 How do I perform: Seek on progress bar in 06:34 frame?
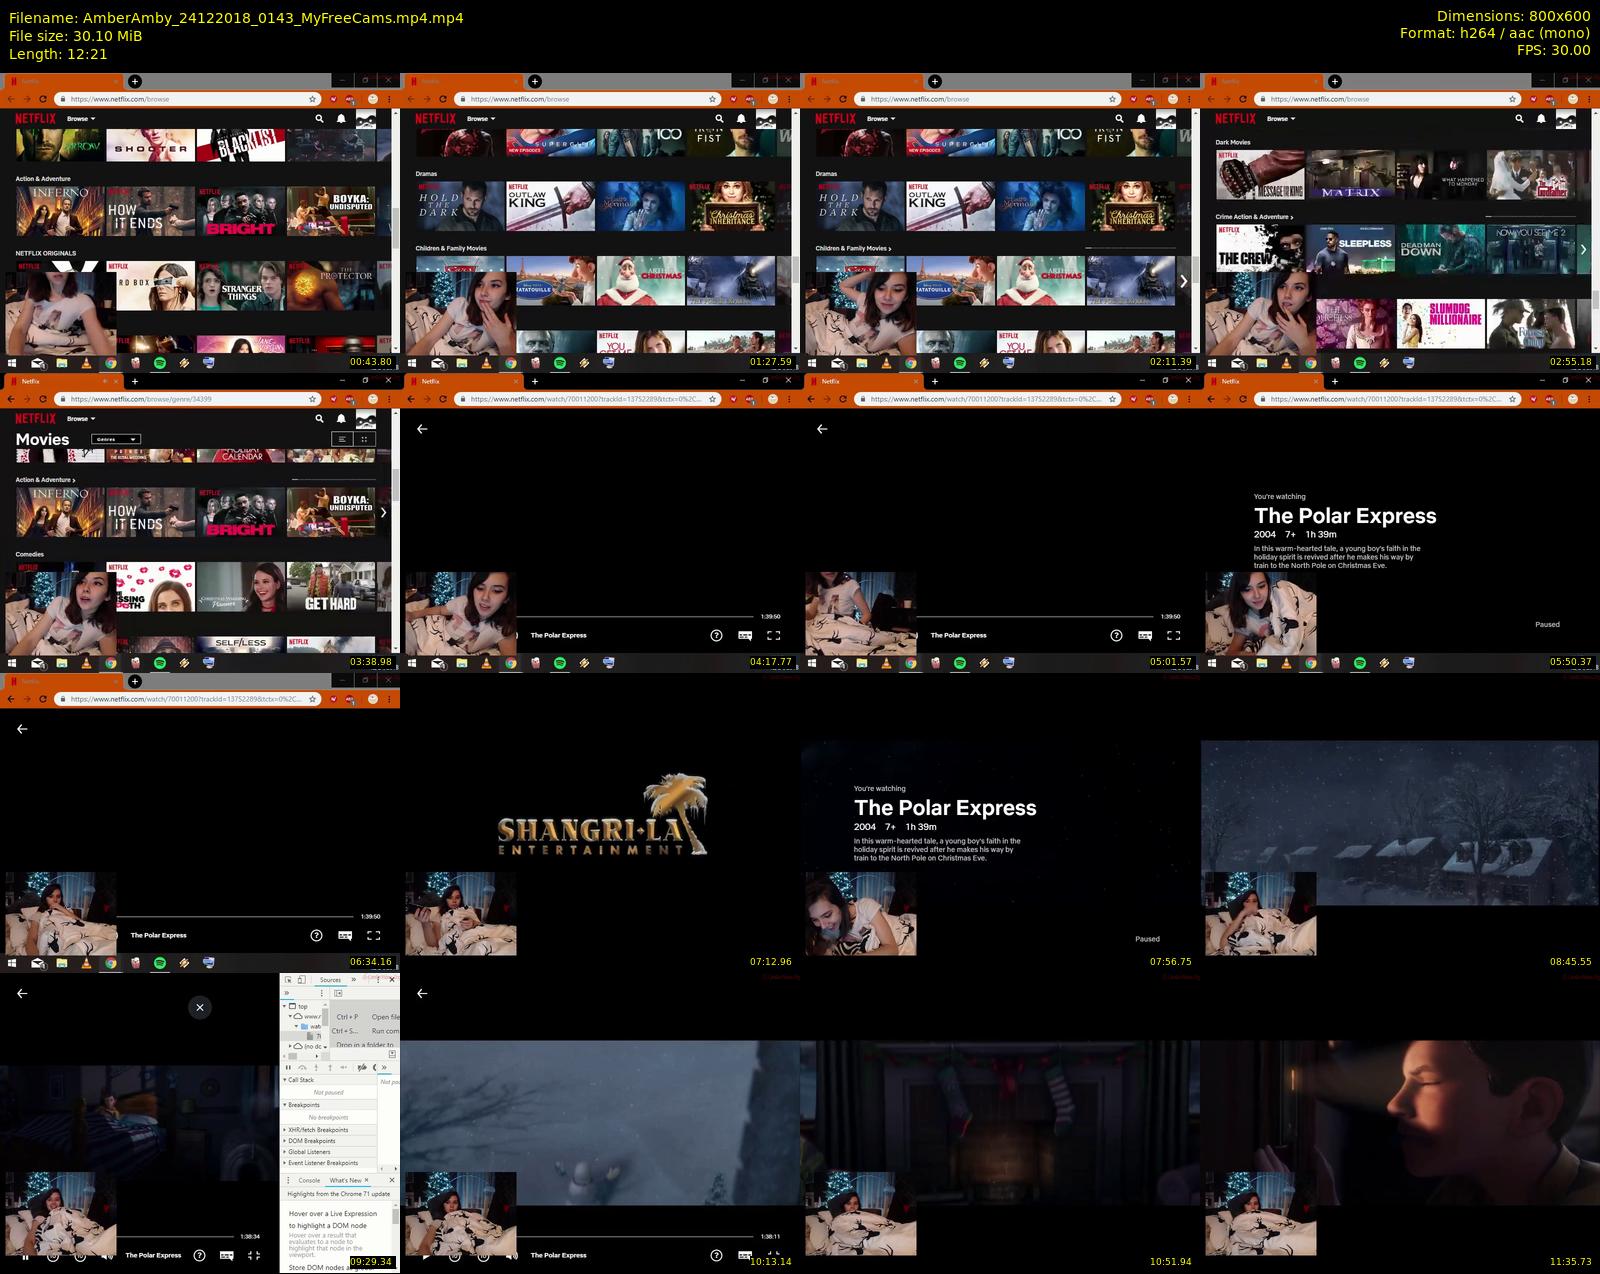(x=235, y=917)
